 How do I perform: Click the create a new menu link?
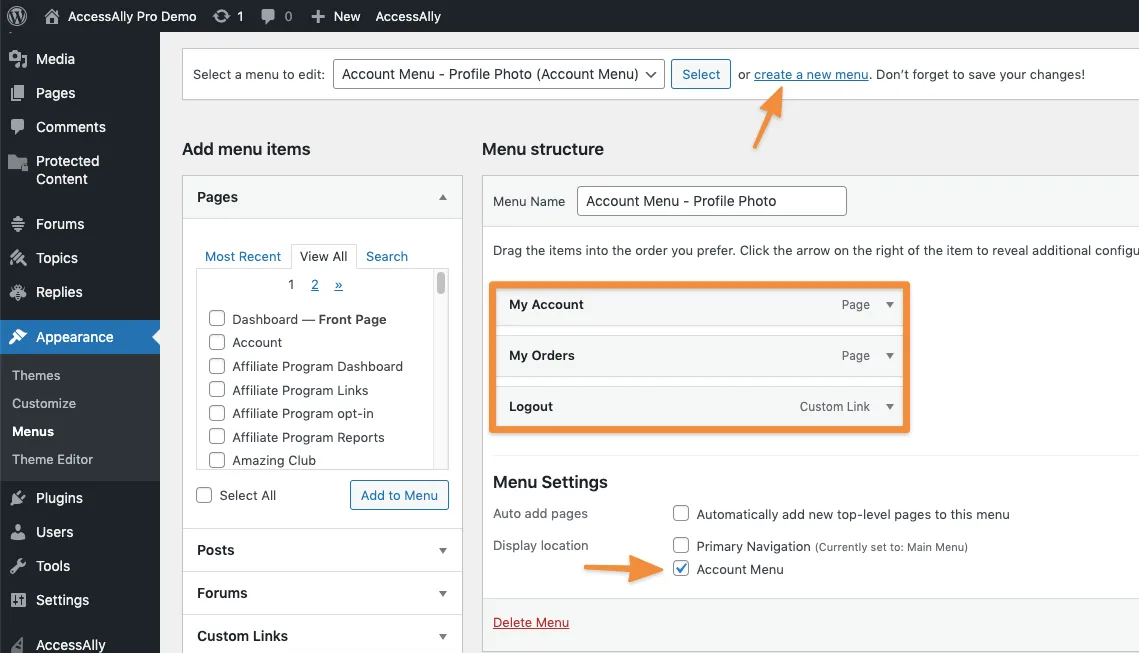[810, 74]
